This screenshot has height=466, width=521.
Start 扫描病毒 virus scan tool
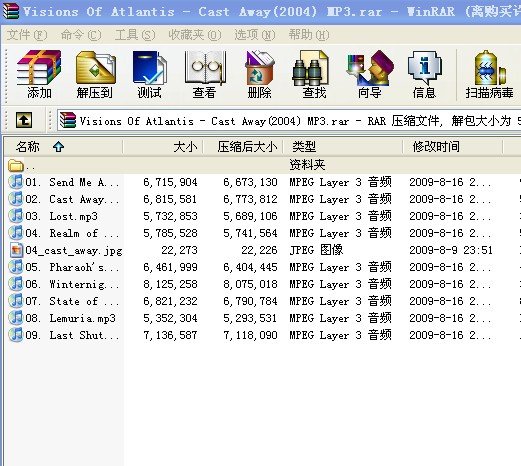tap(489, 74)
